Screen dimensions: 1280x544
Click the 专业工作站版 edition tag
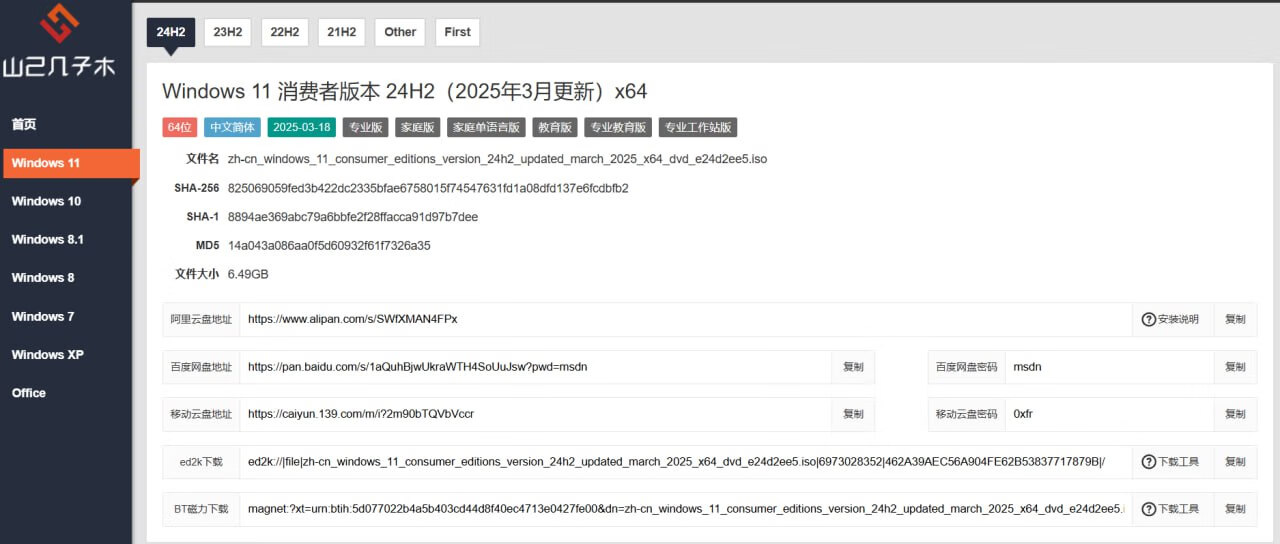click(x=699, y=128)
